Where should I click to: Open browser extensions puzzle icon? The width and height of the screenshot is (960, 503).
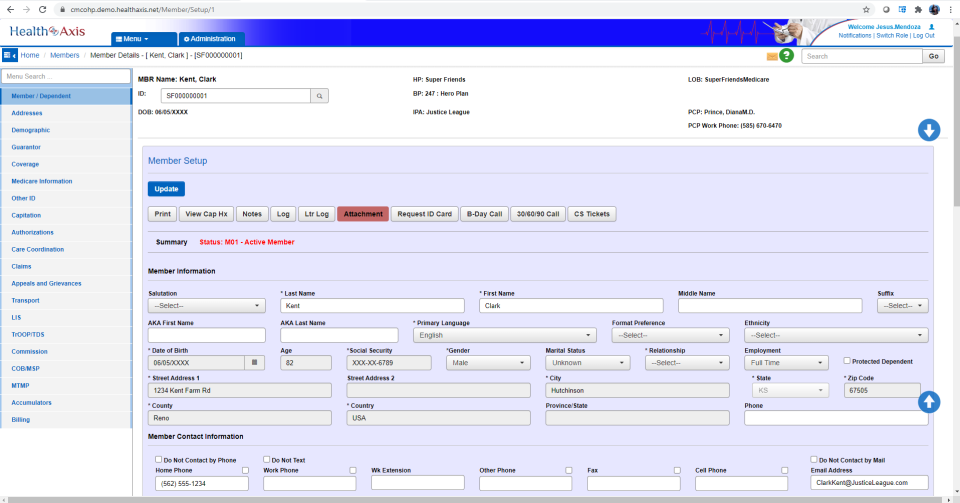pos(918,9)
